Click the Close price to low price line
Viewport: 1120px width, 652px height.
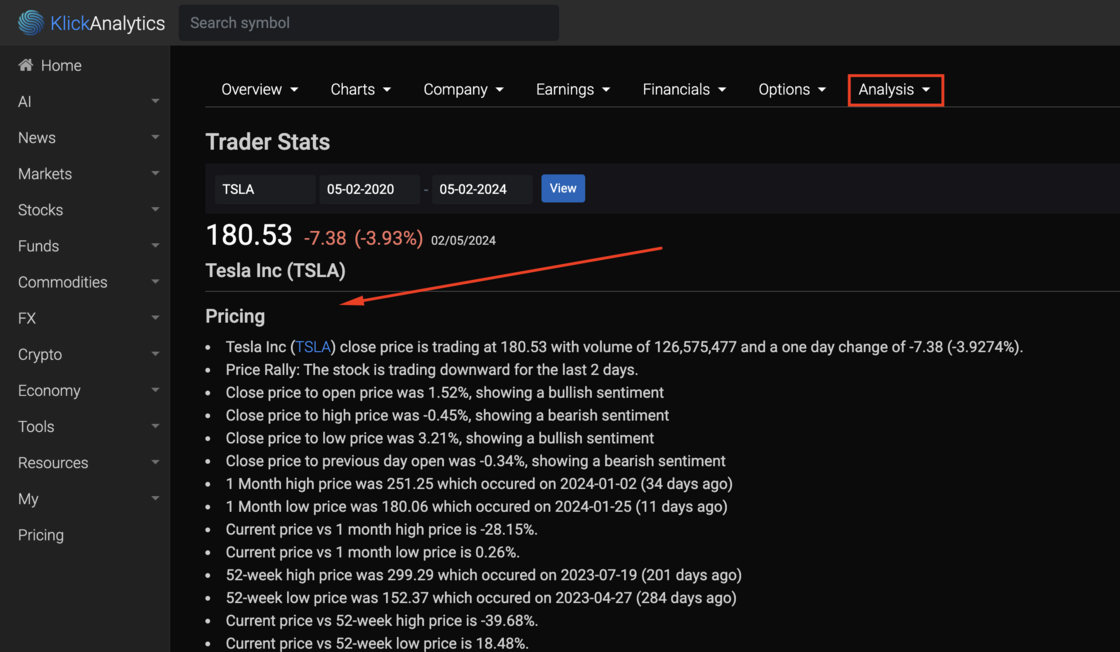439,438
